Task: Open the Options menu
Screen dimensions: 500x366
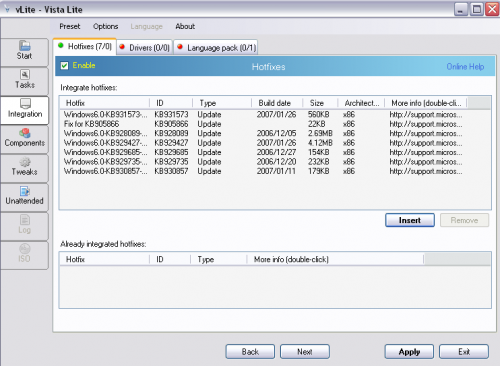Action: pos(105,26)
